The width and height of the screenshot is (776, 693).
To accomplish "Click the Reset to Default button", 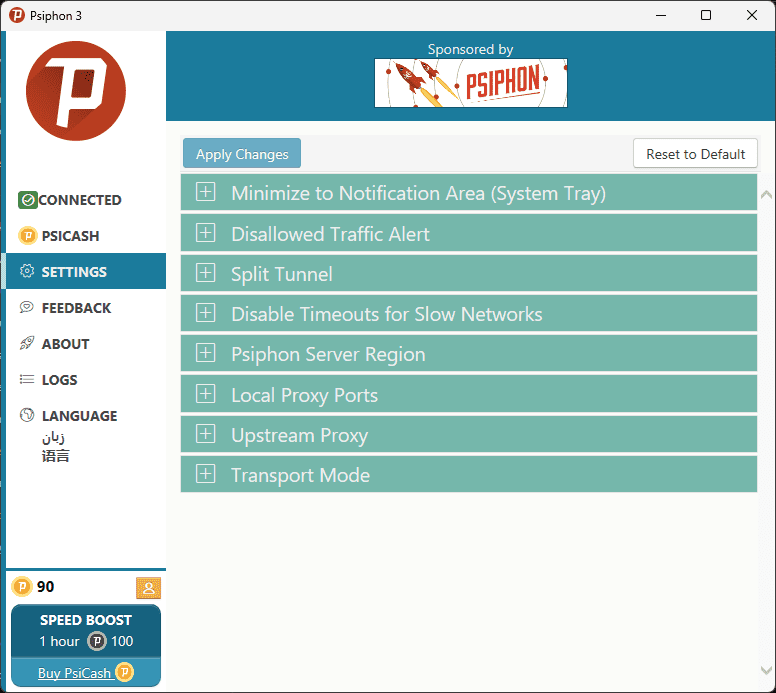I will point(695,153).
